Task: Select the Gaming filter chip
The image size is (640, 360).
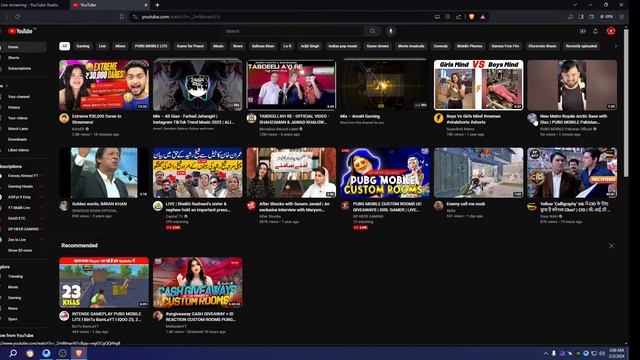Action: tap(83, 46)
